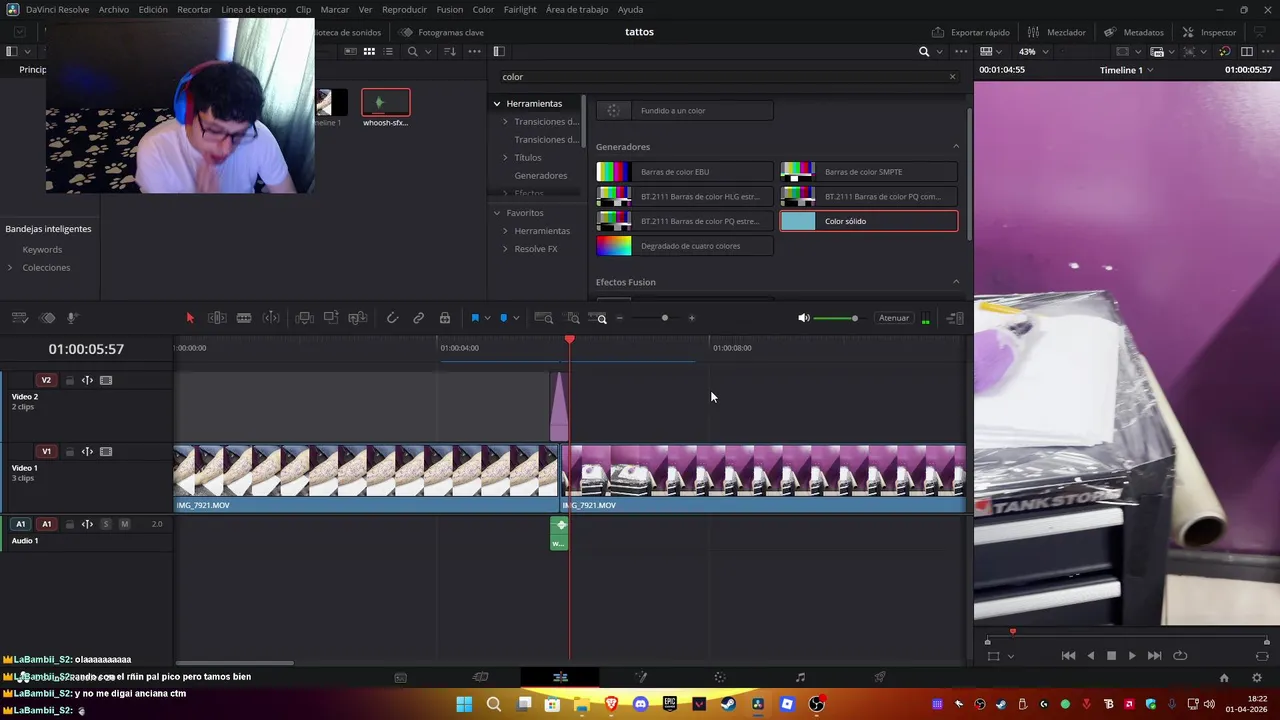The width and height of the screenshot is (1280, 720).
Task: Open the Mezclador panel
Action: [1056, 32]
